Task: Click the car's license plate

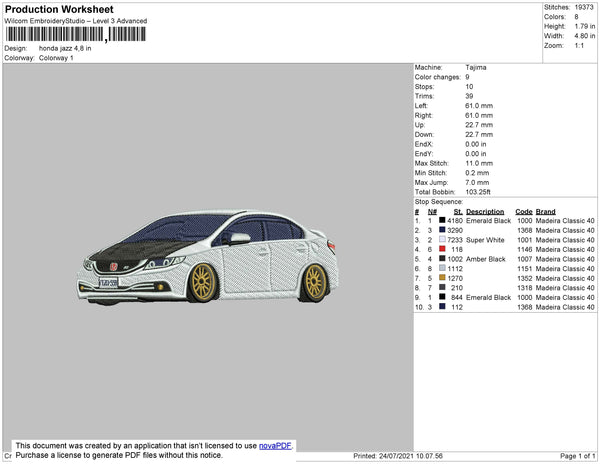Action: pyautogui.click(x=108, y=284)
